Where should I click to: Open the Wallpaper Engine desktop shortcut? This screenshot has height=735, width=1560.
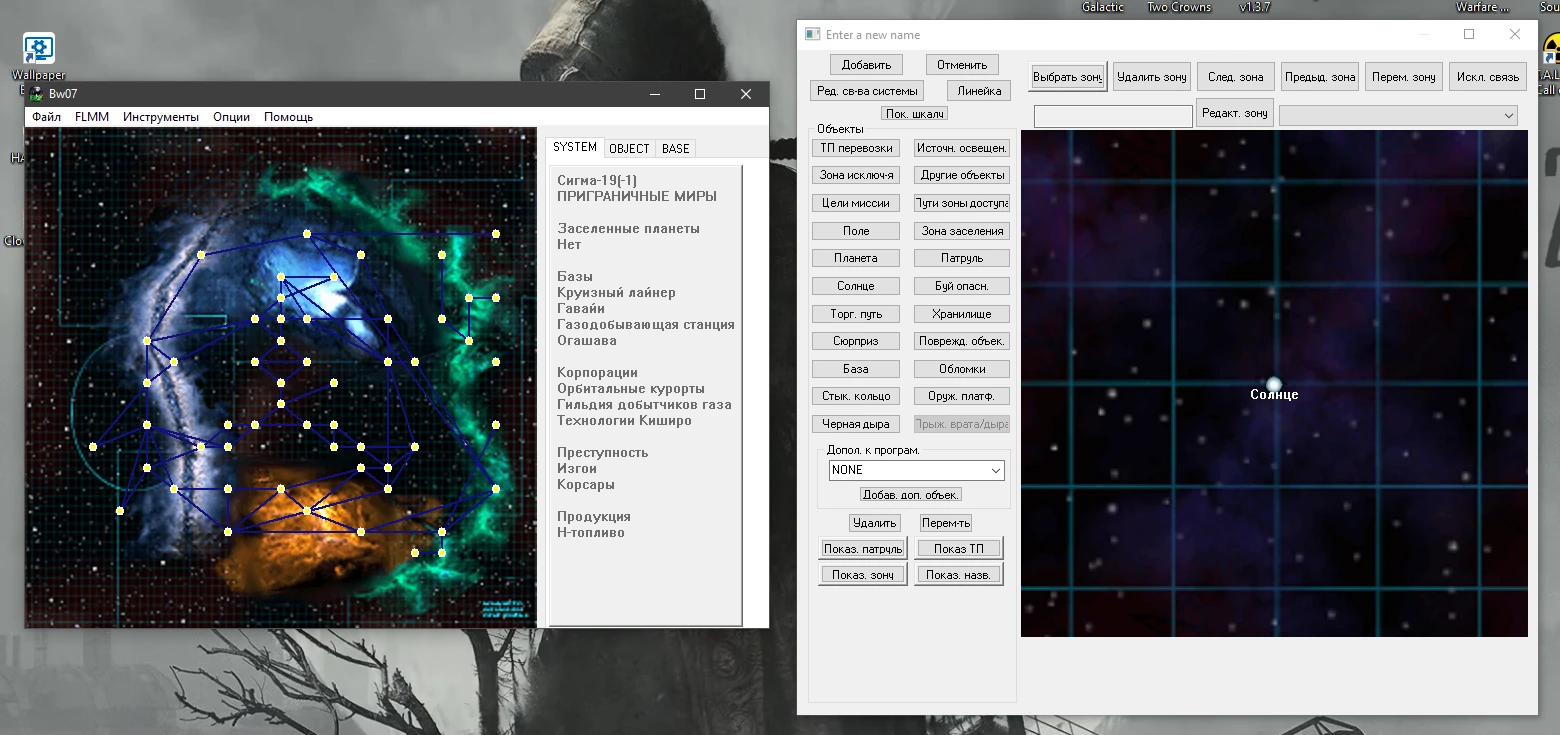coord(38,49)
